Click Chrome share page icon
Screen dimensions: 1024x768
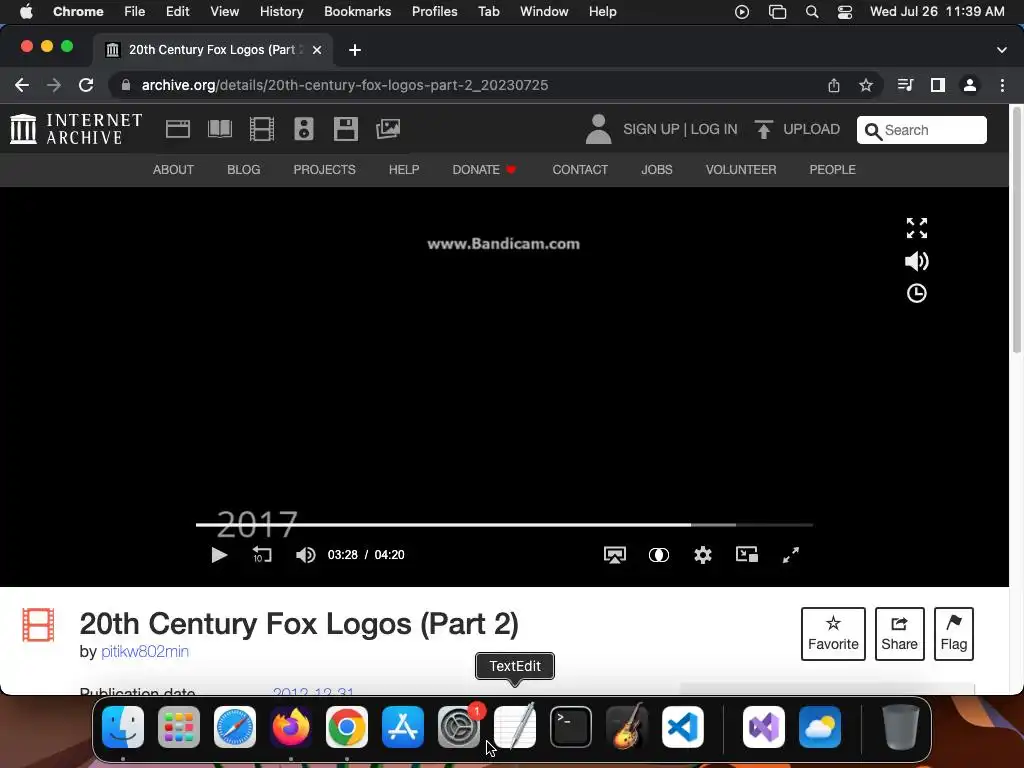[834, 85]
